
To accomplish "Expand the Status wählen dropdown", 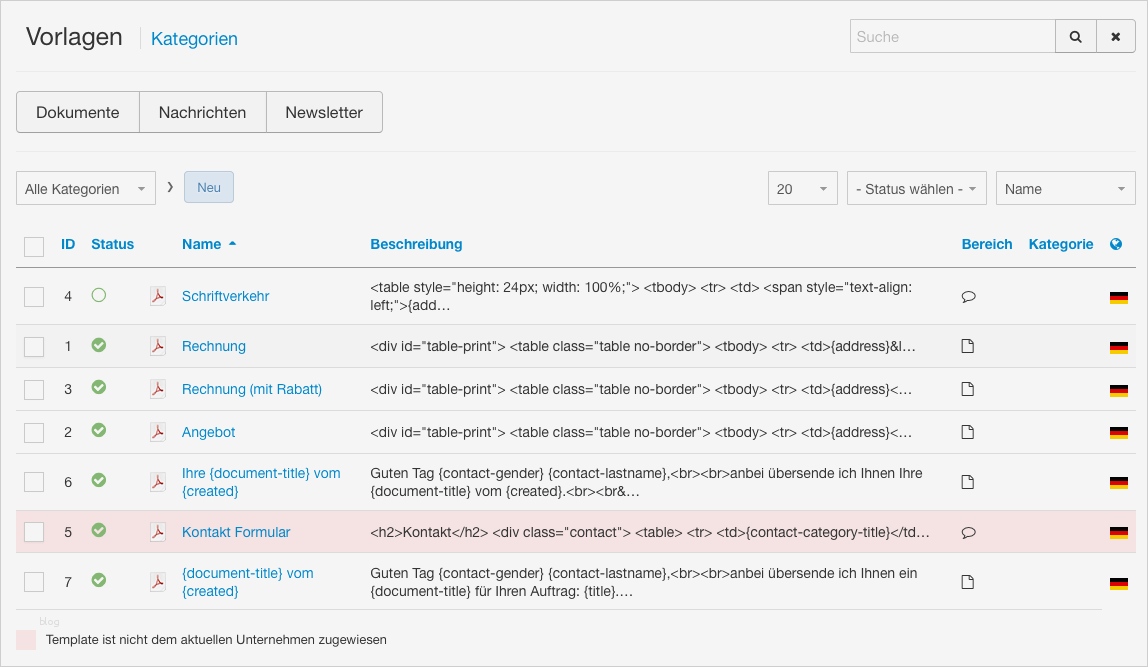I will pos(916,189).
